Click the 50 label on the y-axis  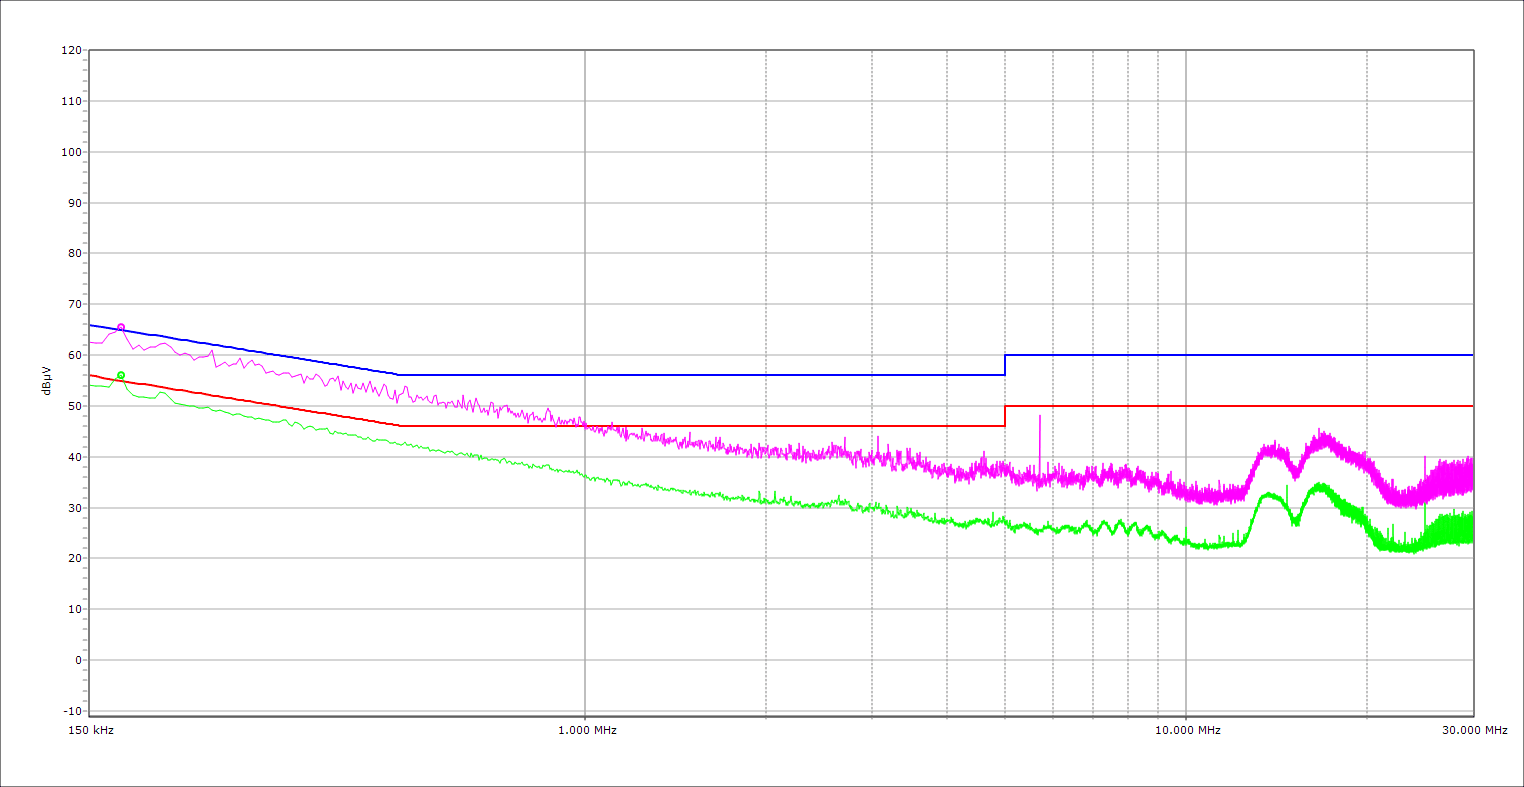pos(74,406)
